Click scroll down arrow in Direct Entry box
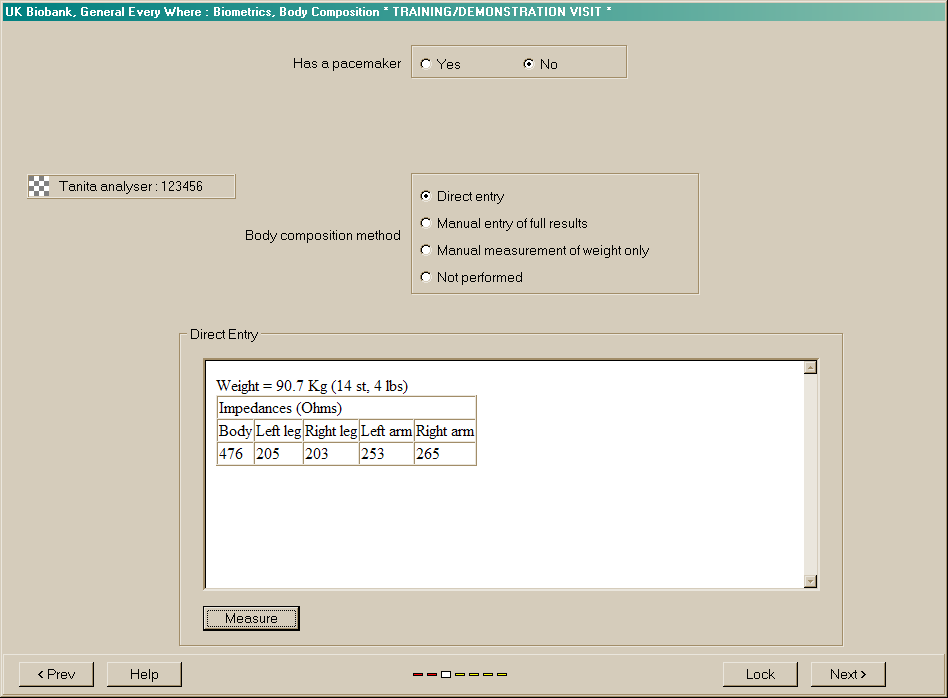Screen dimensions: 948x698 coord(810,581)
